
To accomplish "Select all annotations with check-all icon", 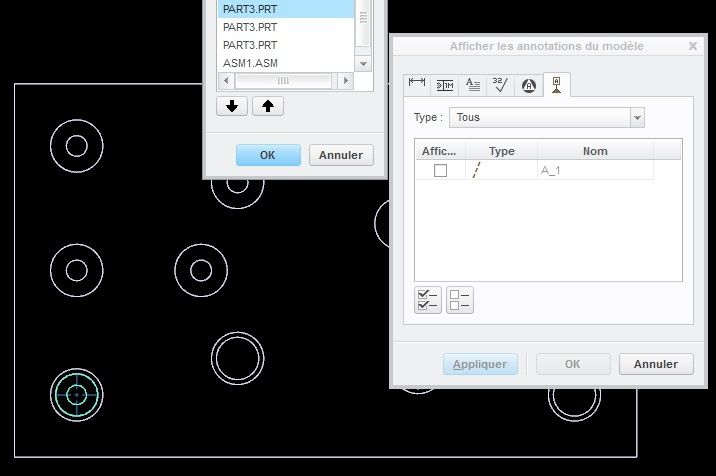I will click(x=428, y=300).
